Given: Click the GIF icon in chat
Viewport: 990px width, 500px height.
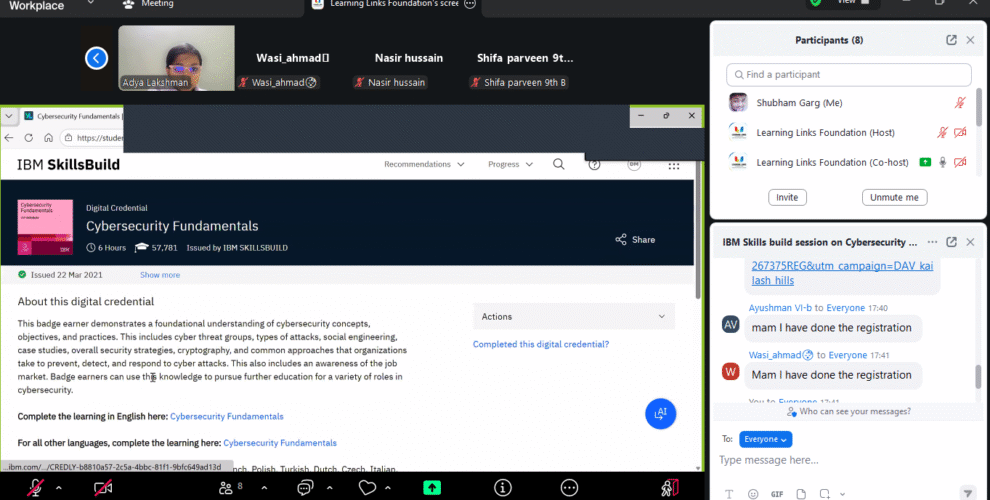Looking at the screenshot, I should [x=777, y=493].
